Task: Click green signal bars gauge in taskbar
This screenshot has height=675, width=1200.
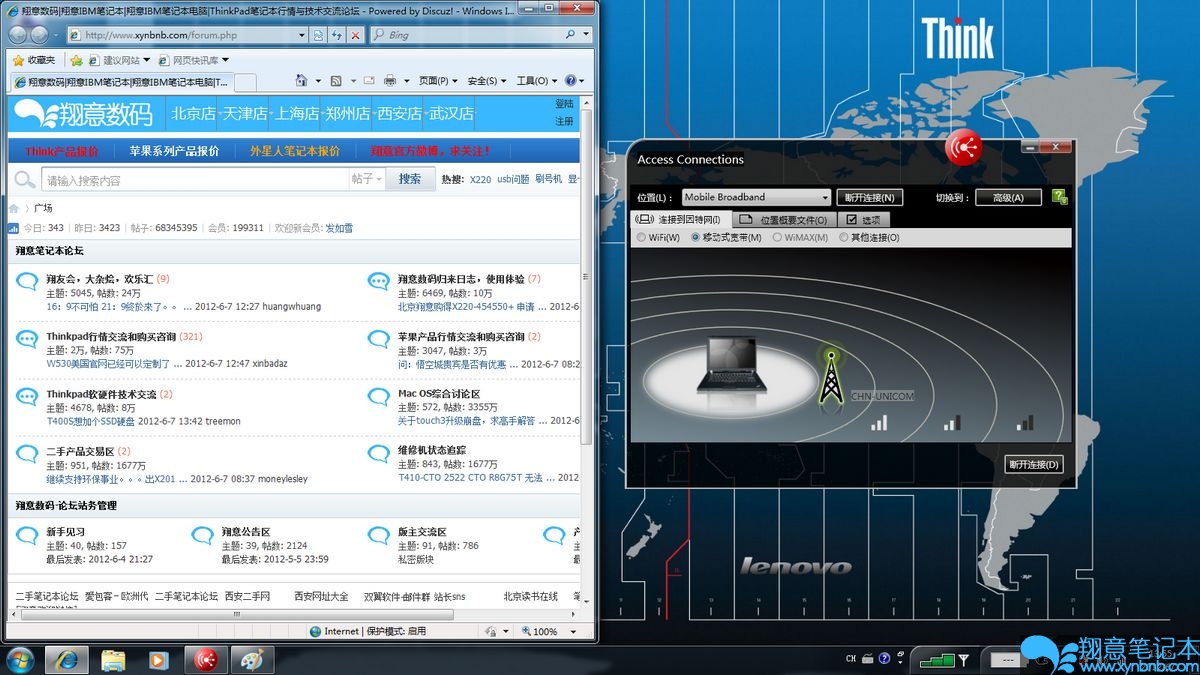Action: (937, 660)
